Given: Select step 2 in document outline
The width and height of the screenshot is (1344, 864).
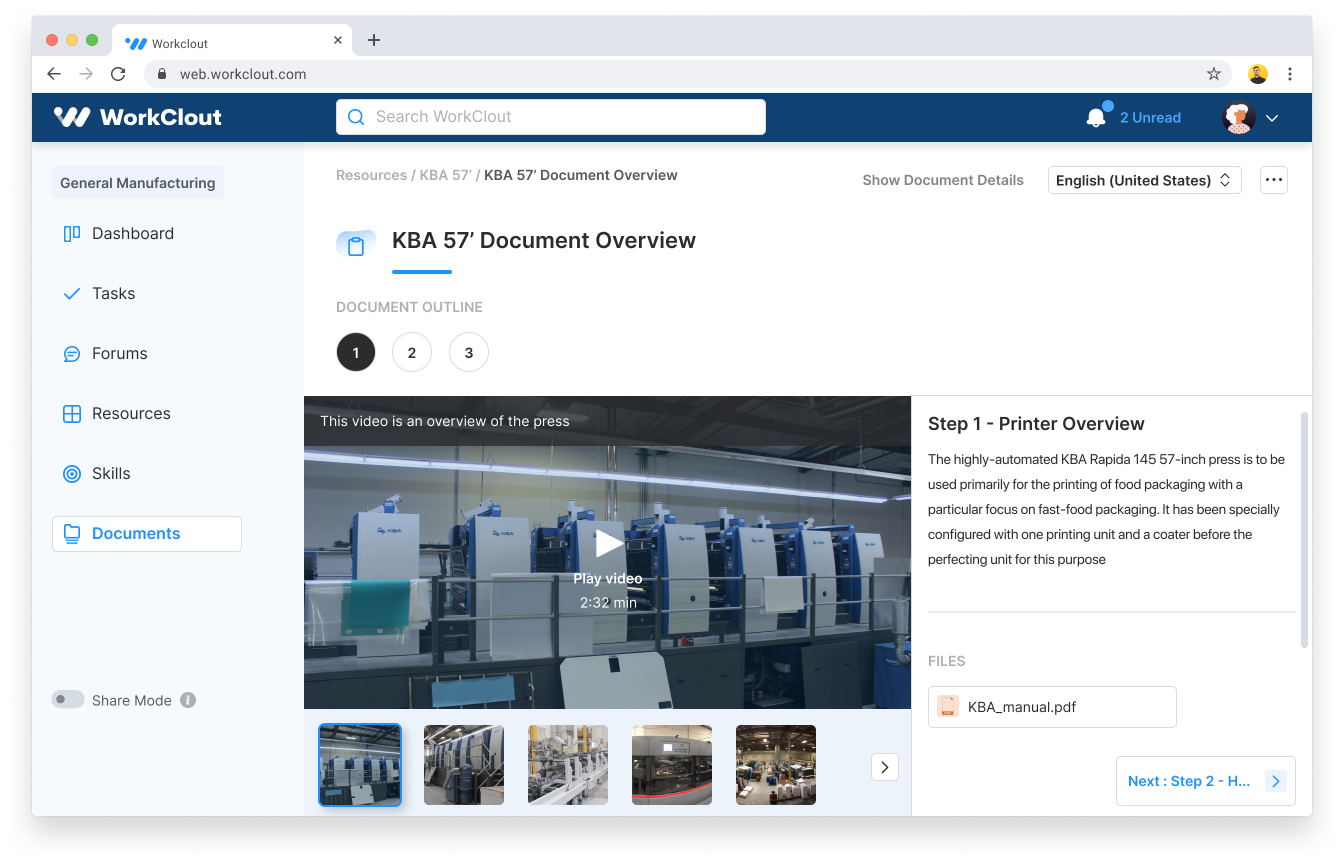Looking at the screenshot, I should tap(412, 353).
